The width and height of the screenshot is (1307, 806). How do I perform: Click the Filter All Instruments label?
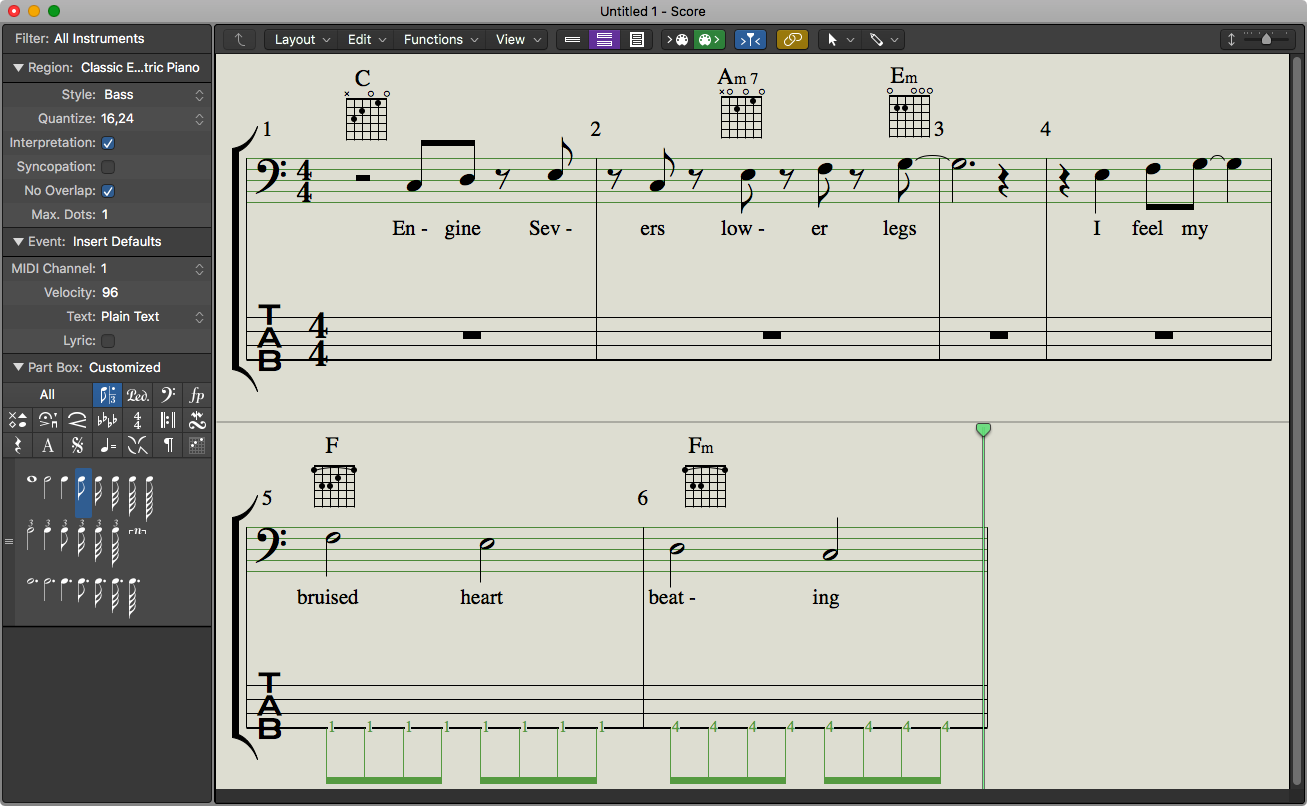(x=80, y=39)
